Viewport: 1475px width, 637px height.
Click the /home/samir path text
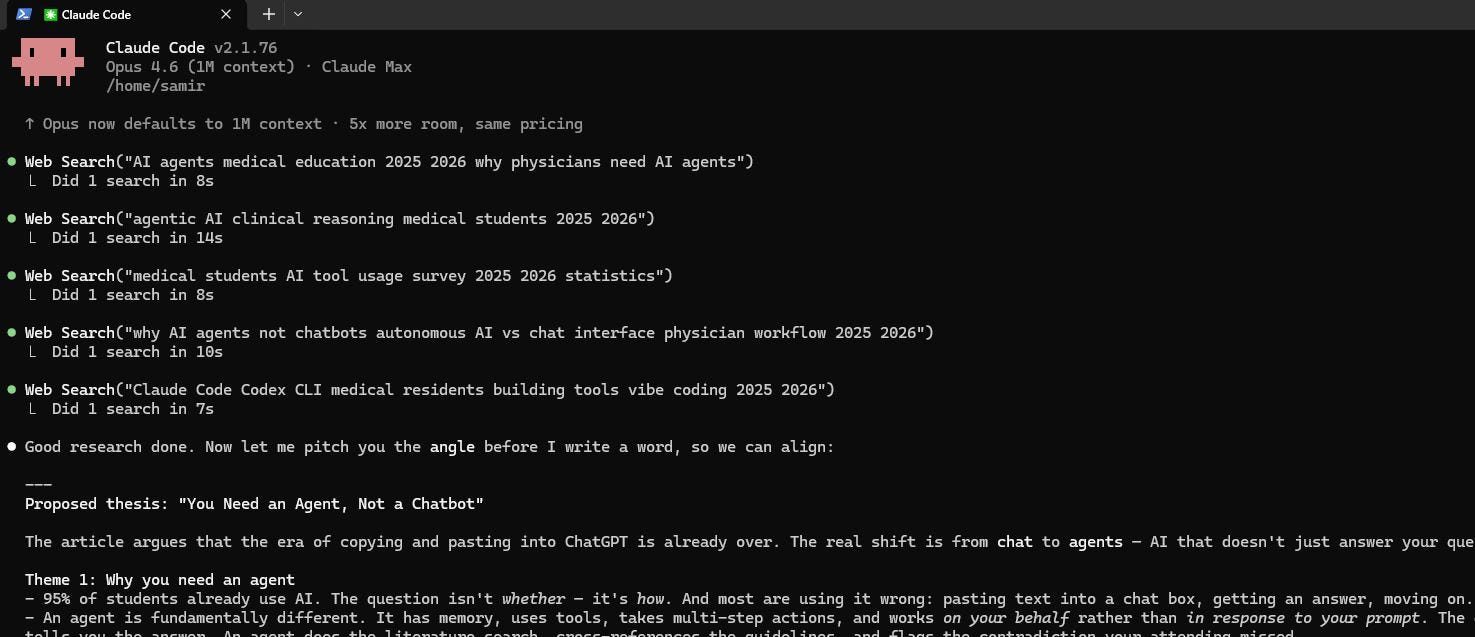155,86
